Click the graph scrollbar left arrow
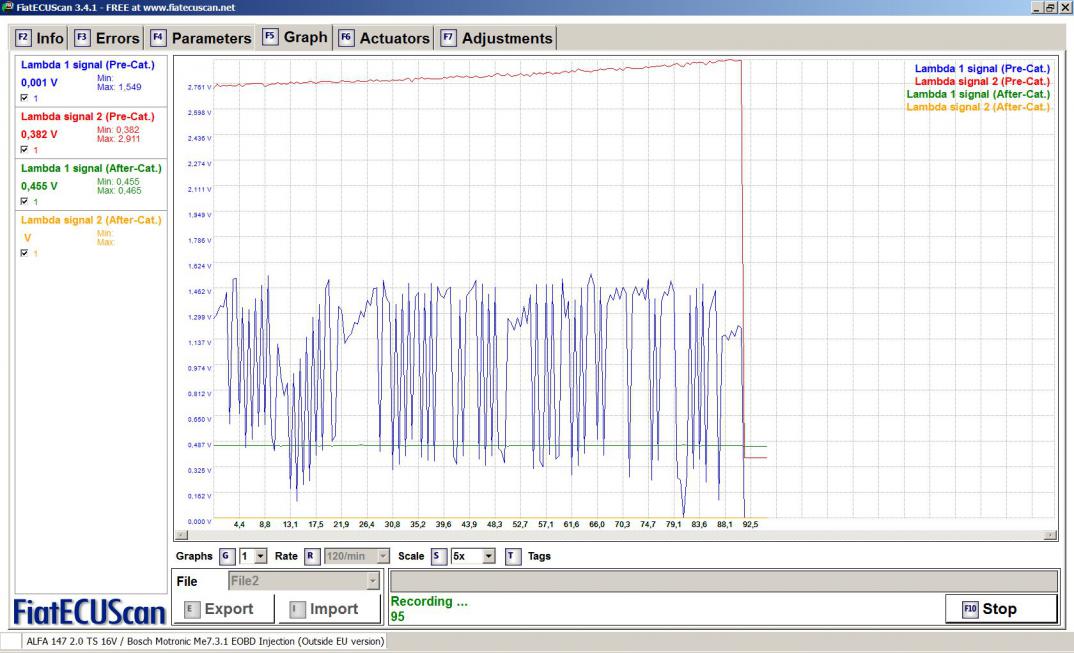This screenshot has width=1074, height=653. (x=180, y=536)
